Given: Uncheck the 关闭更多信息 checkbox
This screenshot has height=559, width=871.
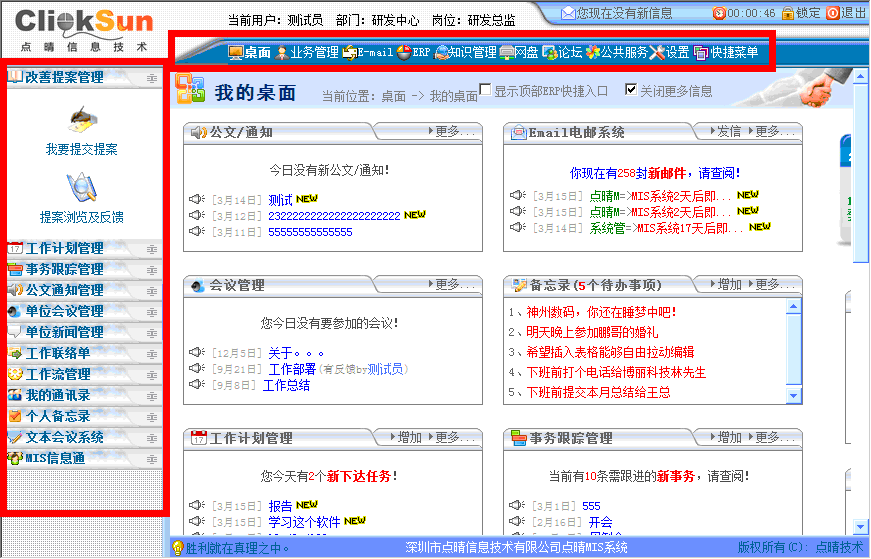Looking at the screenshot, I should (x=631, y=90).
